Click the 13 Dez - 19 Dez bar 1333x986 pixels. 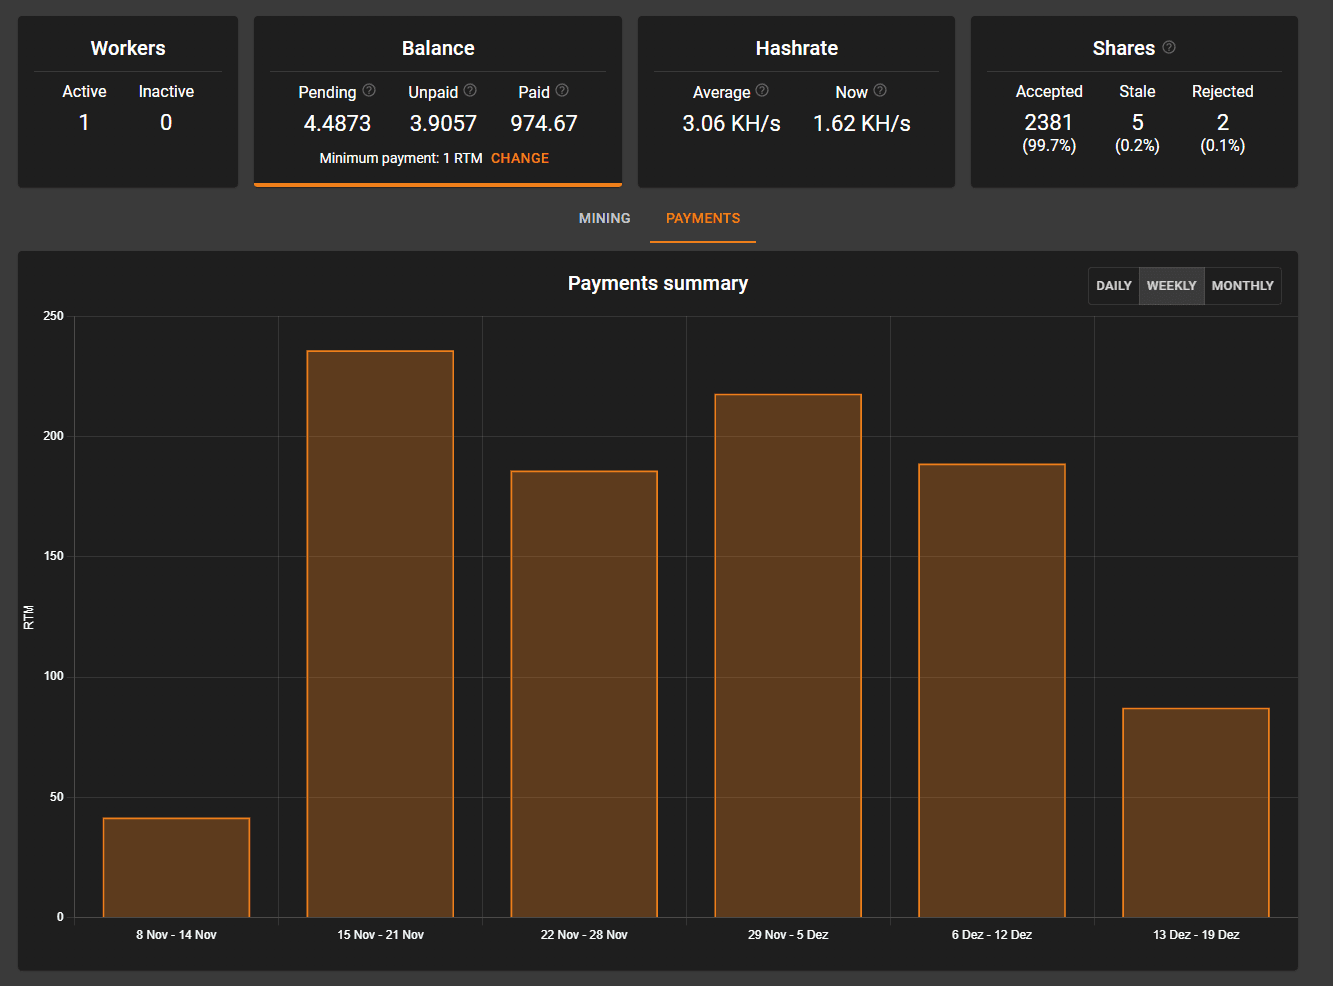(x=1196, y=812)
